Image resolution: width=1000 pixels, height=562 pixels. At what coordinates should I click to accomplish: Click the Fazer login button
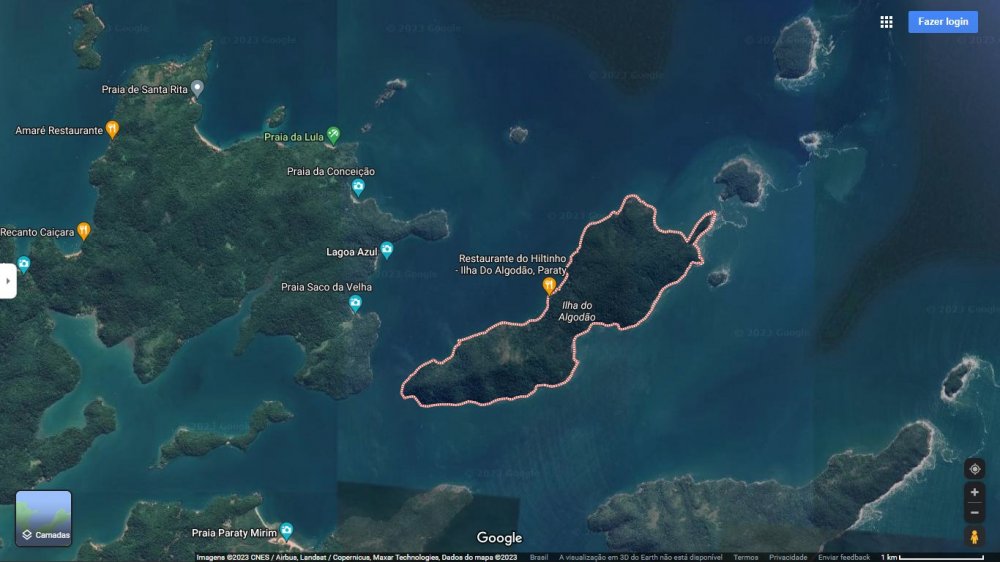pyautogui.click(x=942, y=22)
